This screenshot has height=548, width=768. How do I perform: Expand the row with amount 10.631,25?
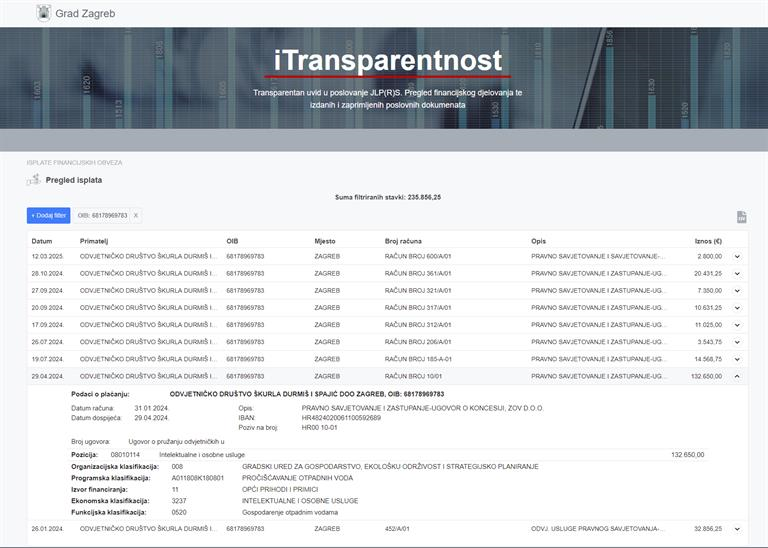(x=737, y=307)
